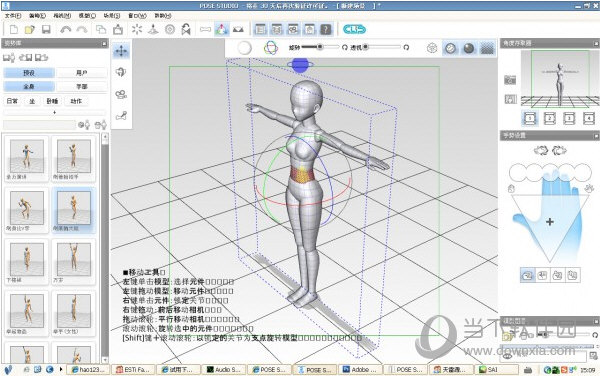Click the New file icon in toolbar
Screen dimensions: 600x380
14,29
